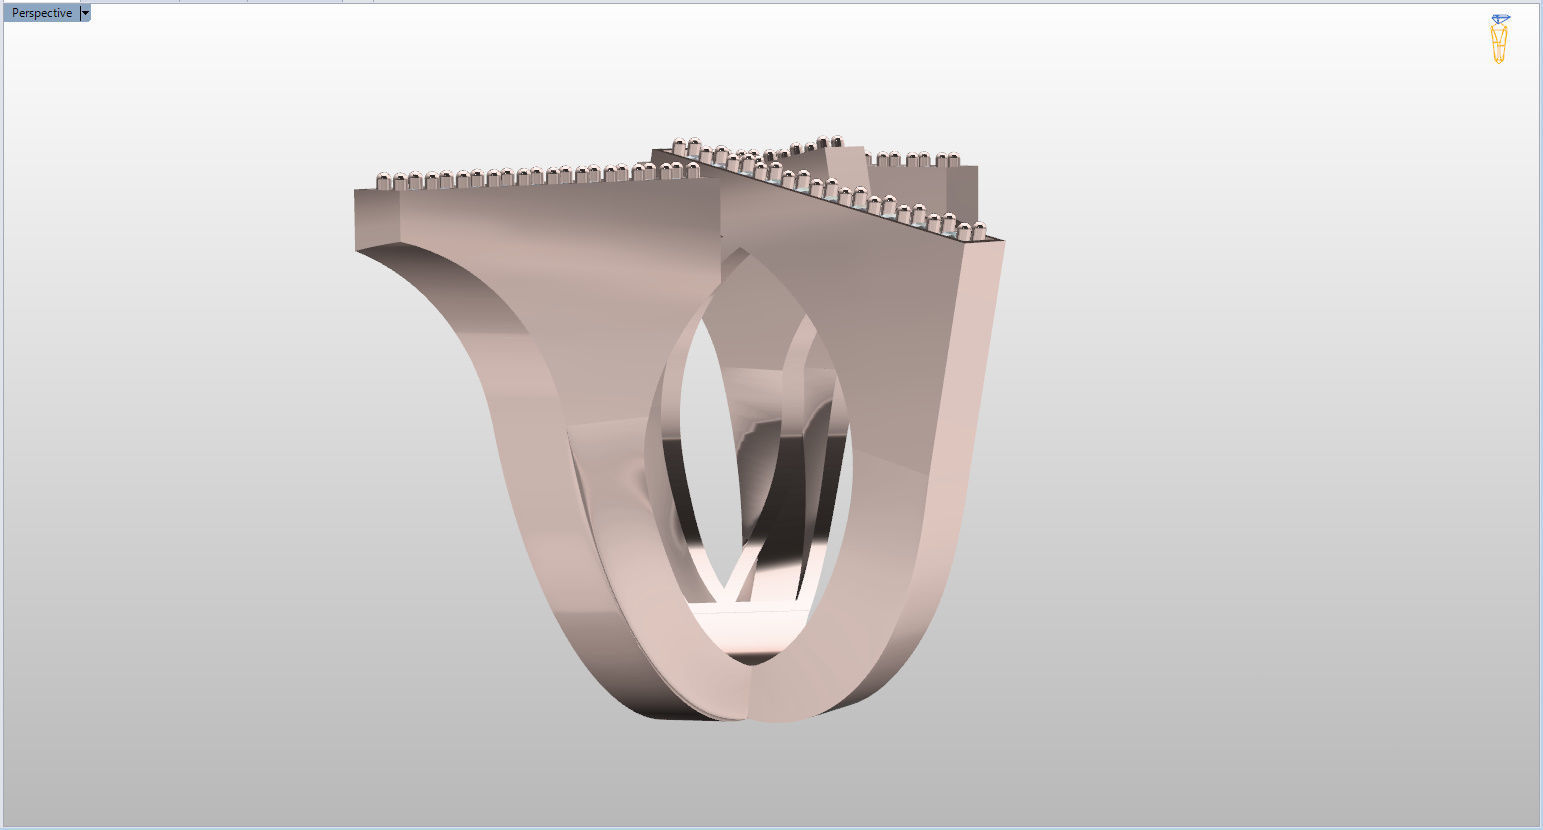Open the Perspective viewport dropdown arrow menu

(x=85, y=13)
